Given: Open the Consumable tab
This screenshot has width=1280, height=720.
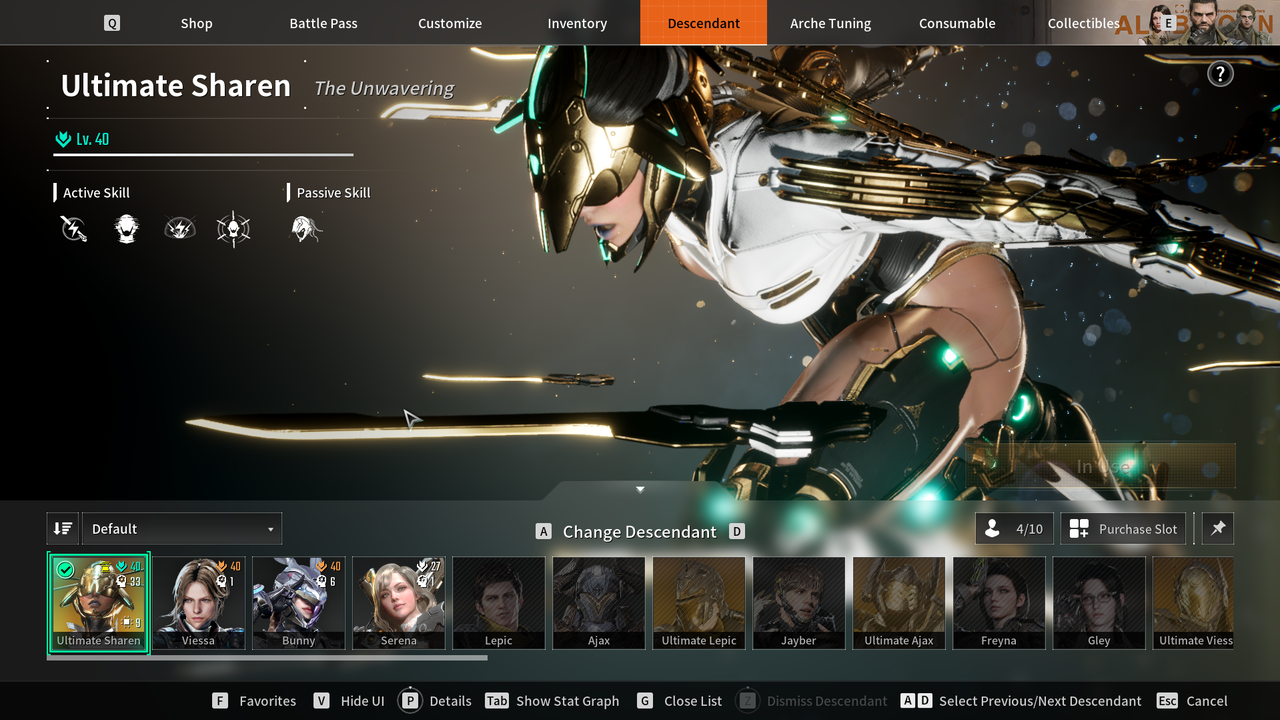Looking at the screenshot, I should (957, 23).
